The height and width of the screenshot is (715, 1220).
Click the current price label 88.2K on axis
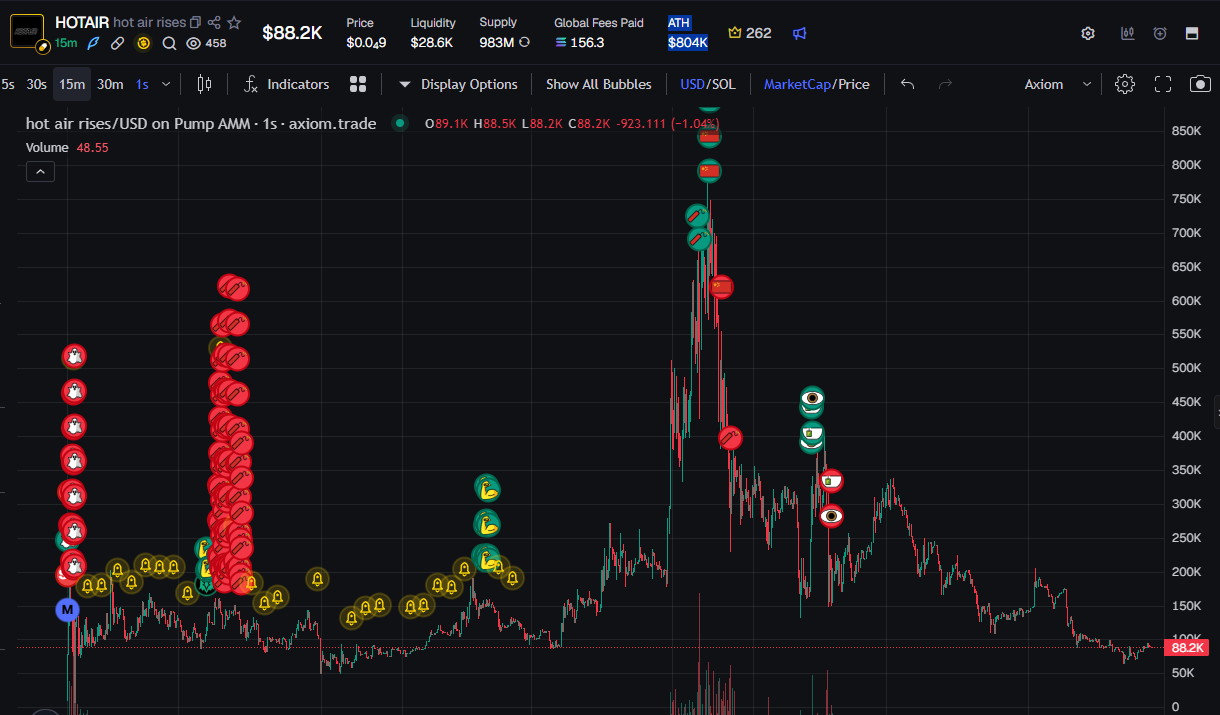[1187, 648]
